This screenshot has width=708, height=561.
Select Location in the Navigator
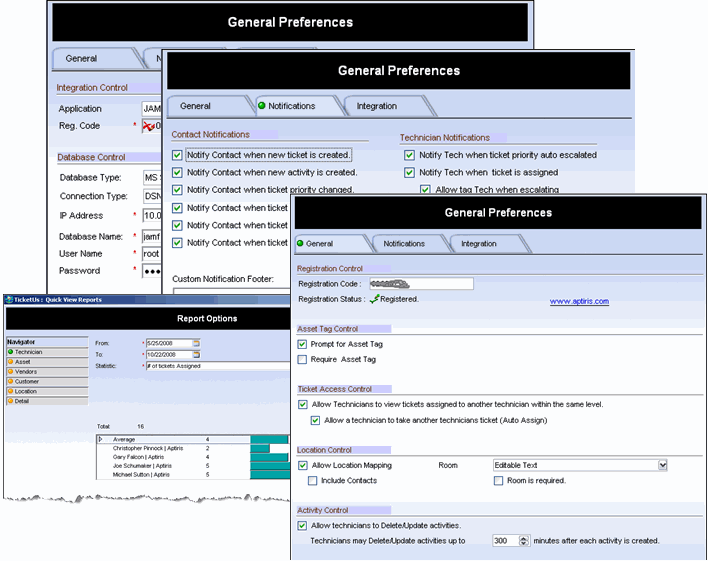pos(27,391)
